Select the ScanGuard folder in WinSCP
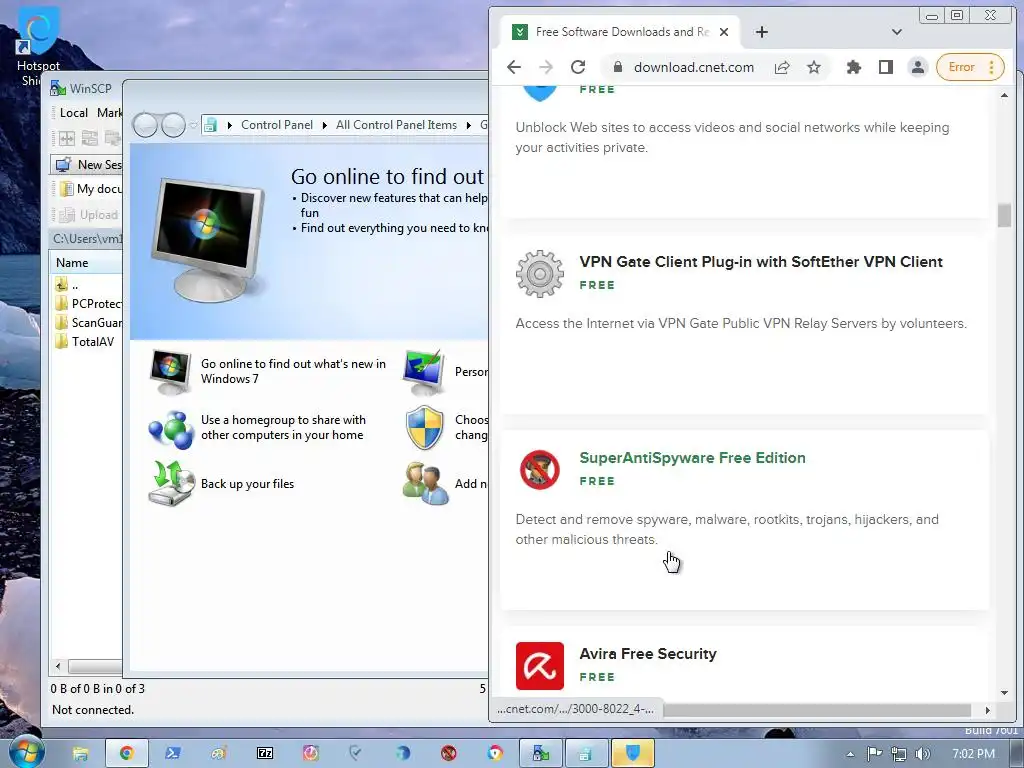Viewport: 1024px width, 768px height. point(89,323)
